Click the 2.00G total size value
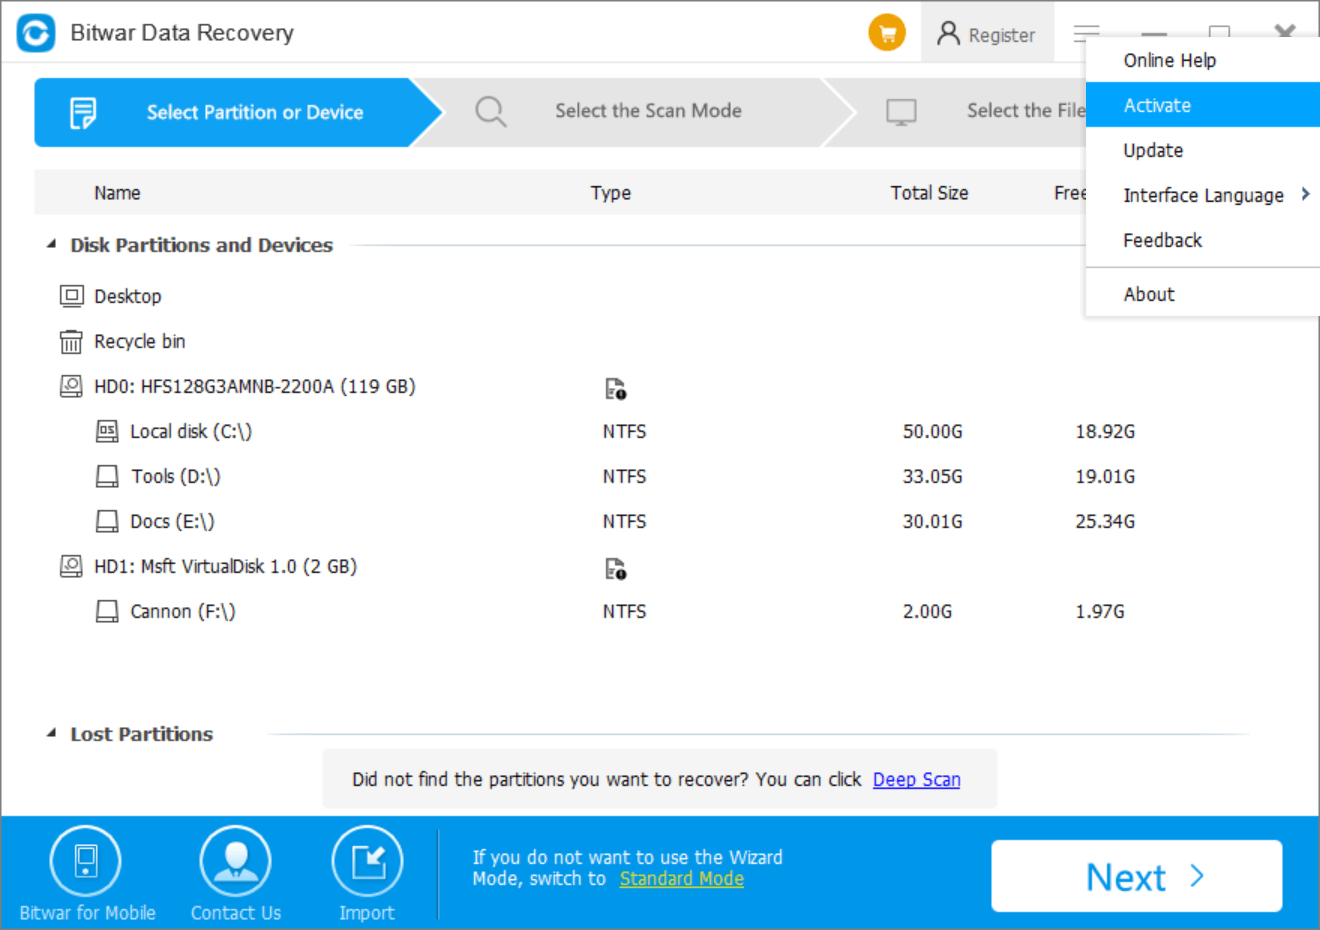The width and height of the screenshot is (1320, 930). [x=927, y=611]
